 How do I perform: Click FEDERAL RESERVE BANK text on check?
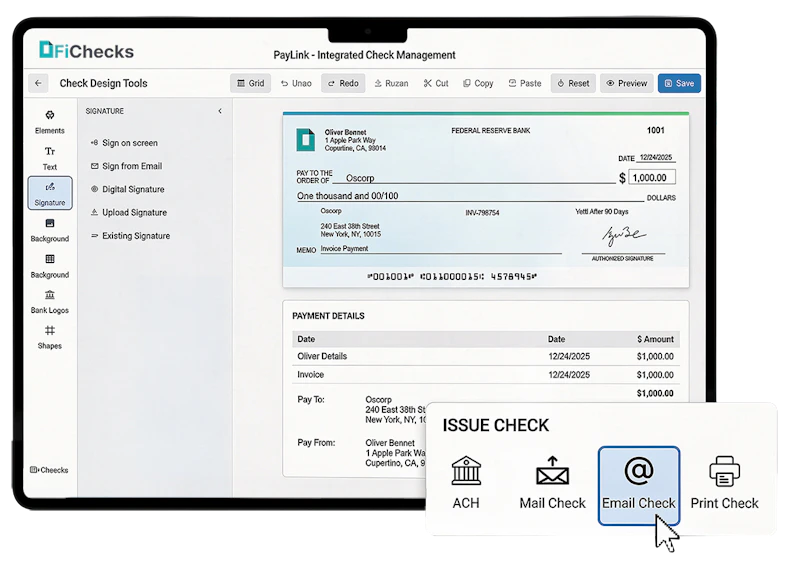point(491,131)
